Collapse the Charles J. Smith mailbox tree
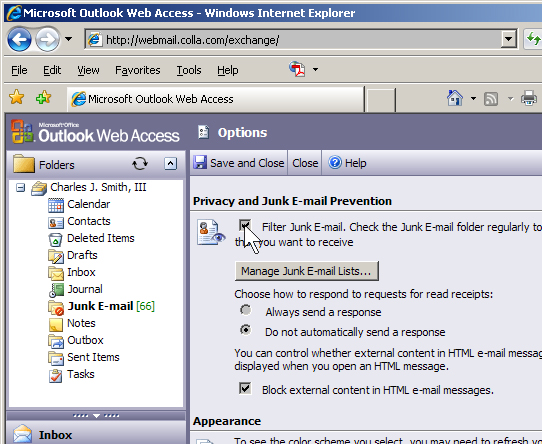 (x=21, y=188)
